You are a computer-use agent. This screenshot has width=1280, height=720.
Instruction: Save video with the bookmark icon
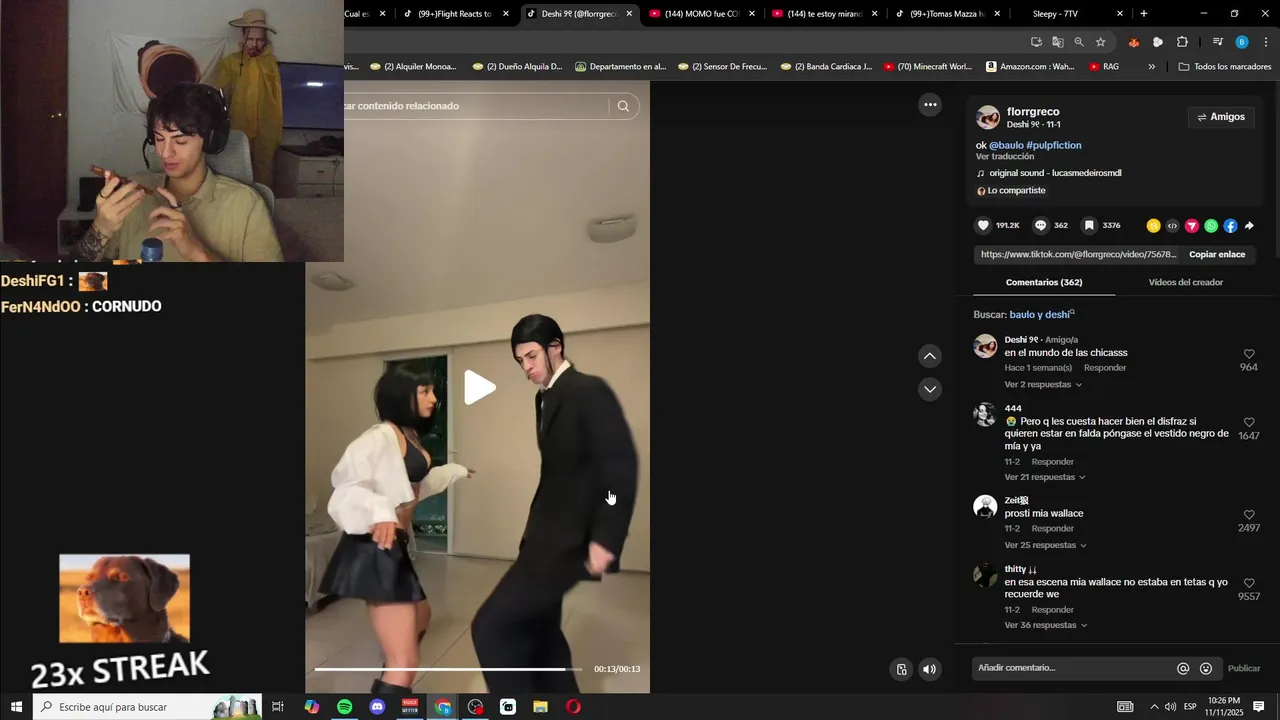(1089, 226)
